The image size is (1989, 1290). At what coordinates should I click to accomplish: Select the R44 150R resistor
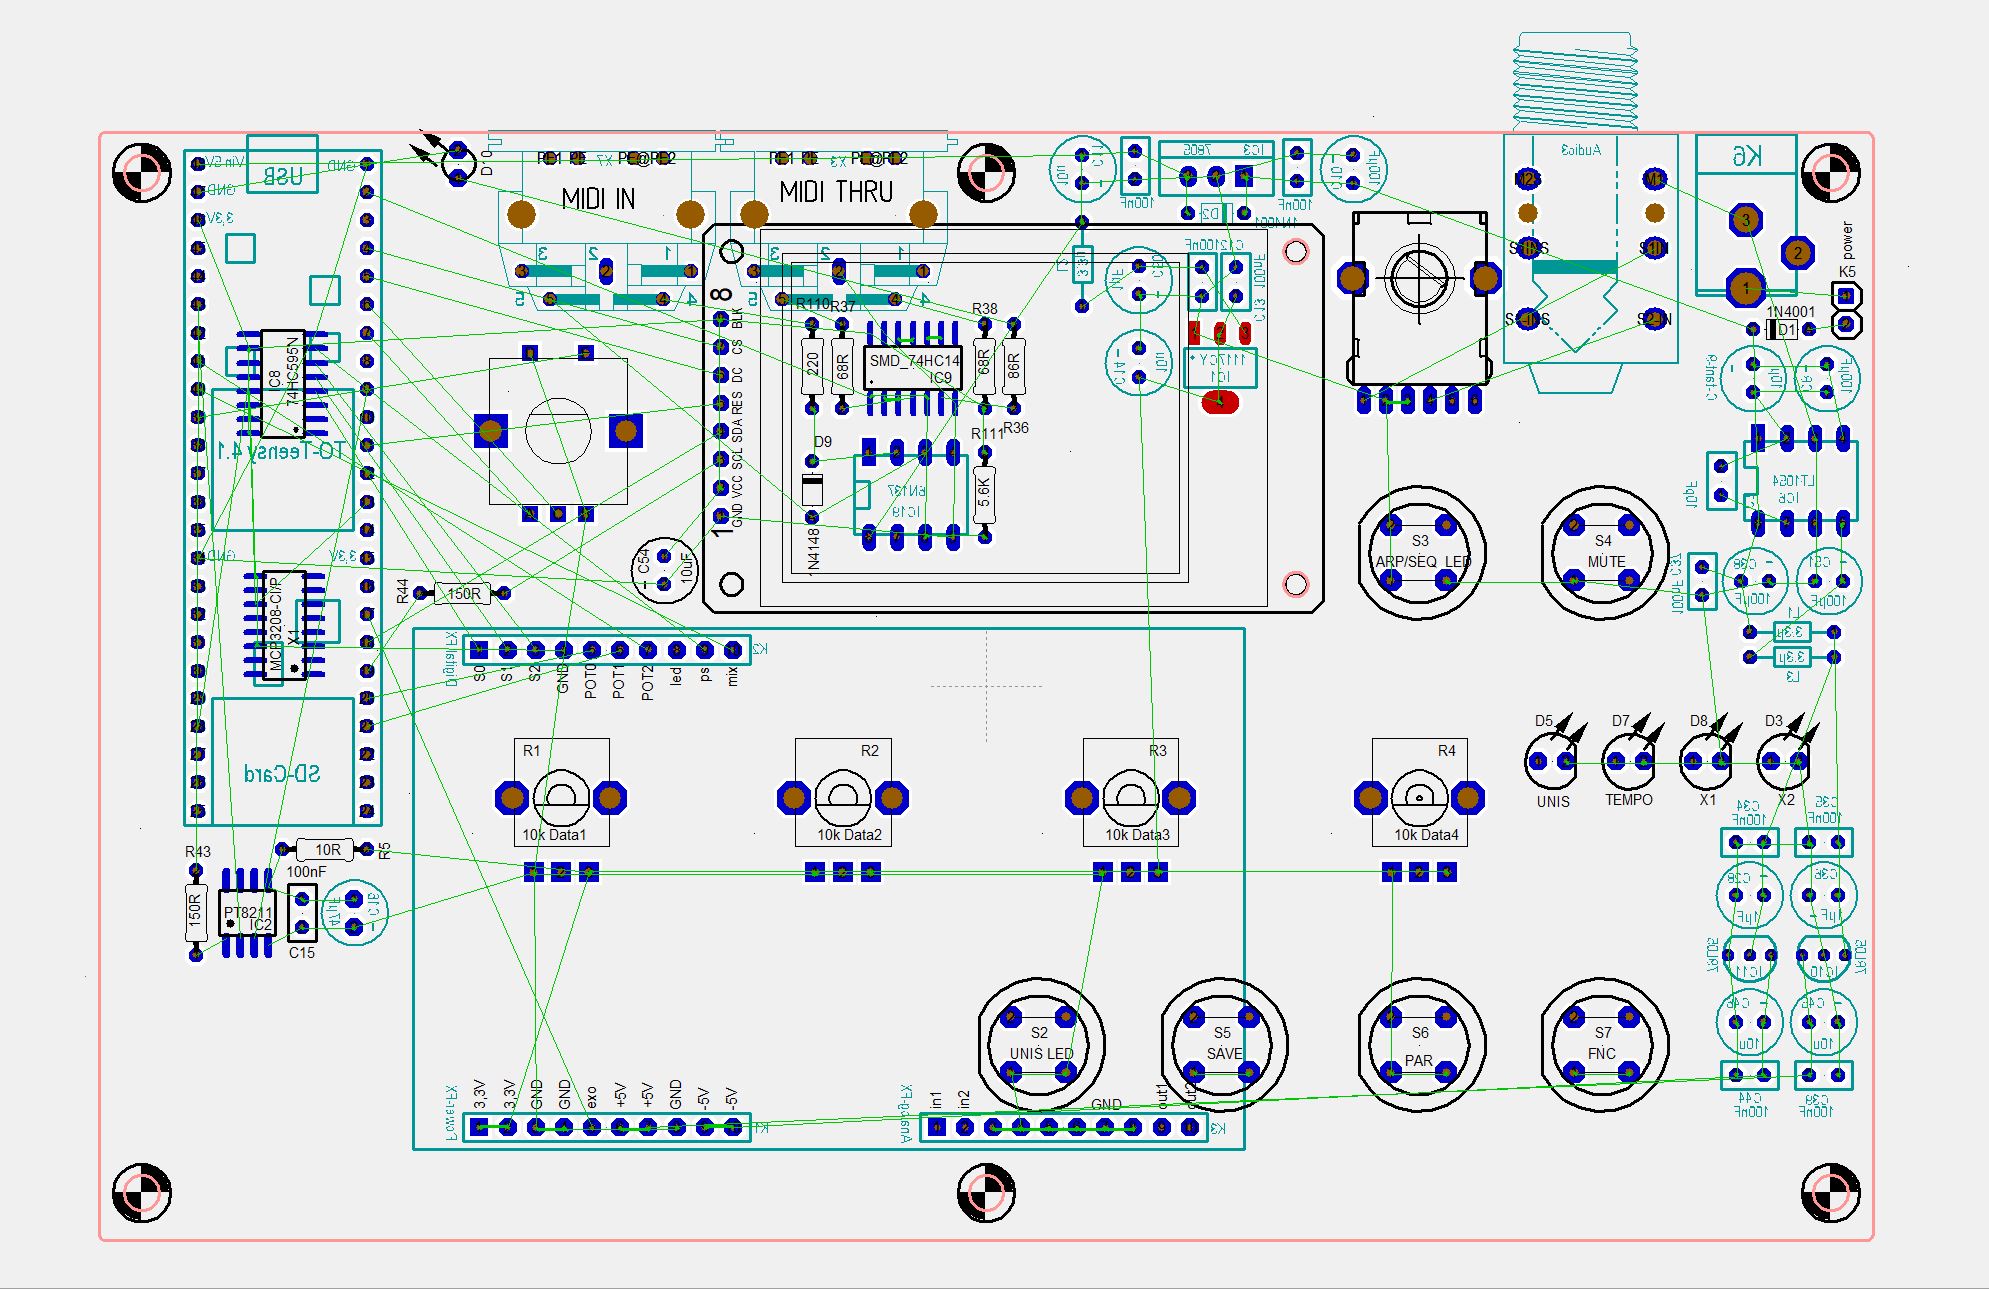coord(463,594)
